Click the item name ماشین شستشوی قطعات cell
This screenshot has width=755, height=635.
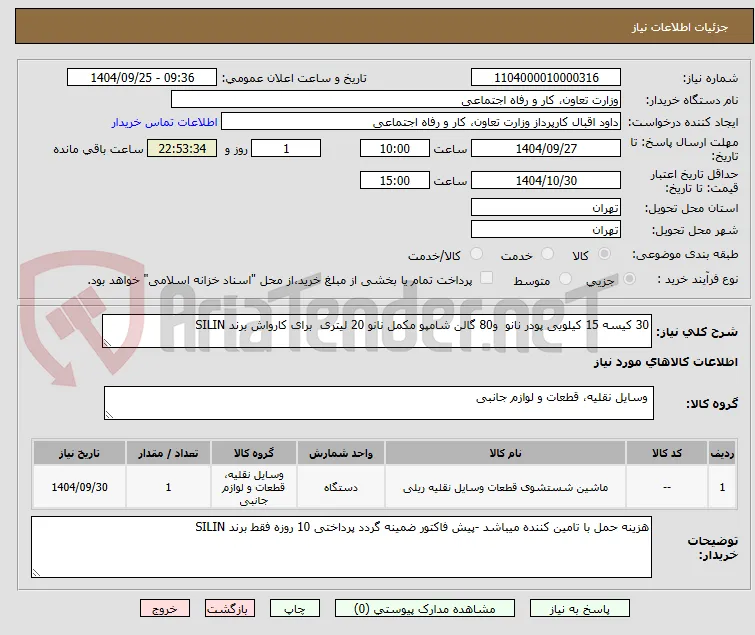click(505, 487)
